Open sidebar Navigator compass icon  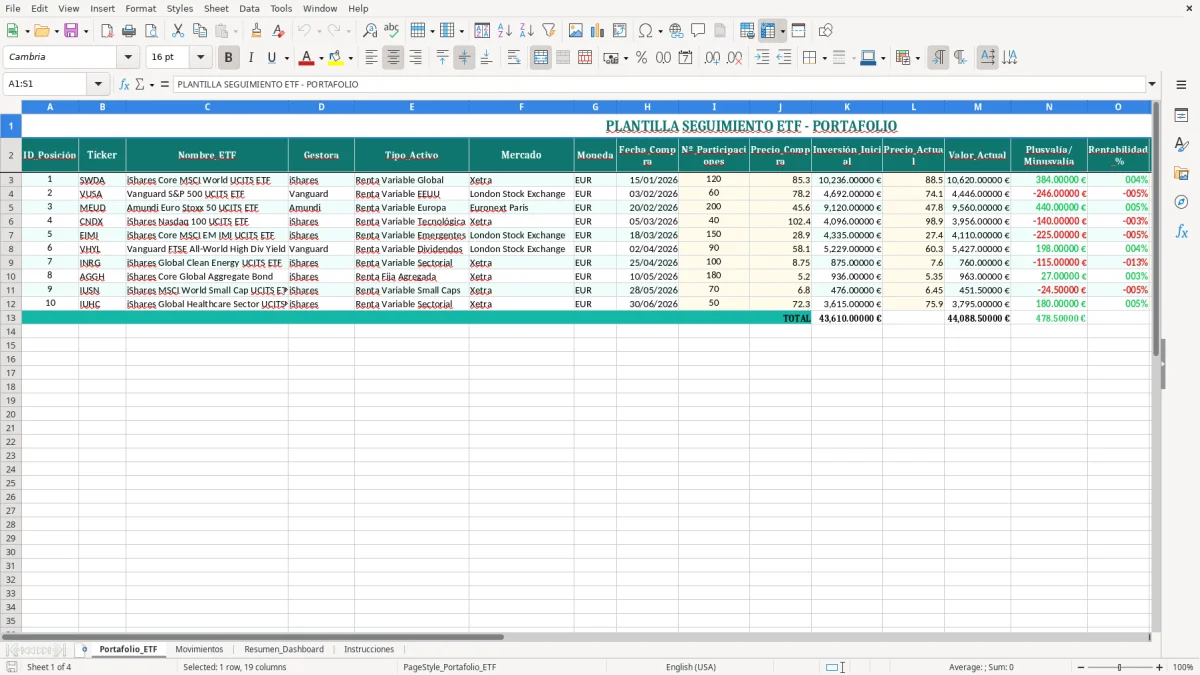1181,202
